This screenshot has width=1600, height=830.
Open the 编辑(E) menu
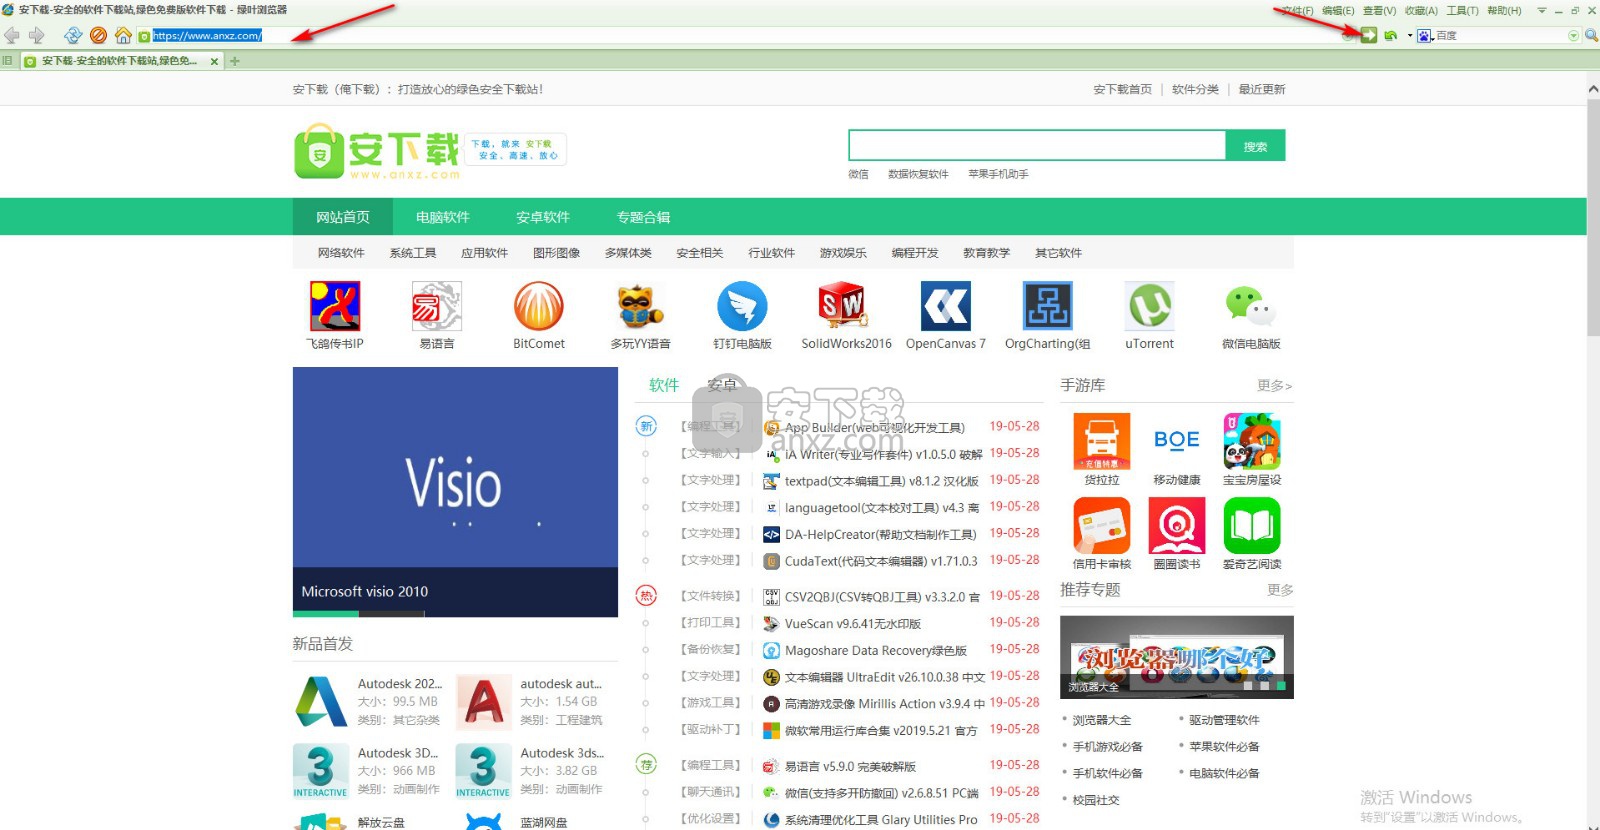pyautogui.click(x=1337, y=11)
